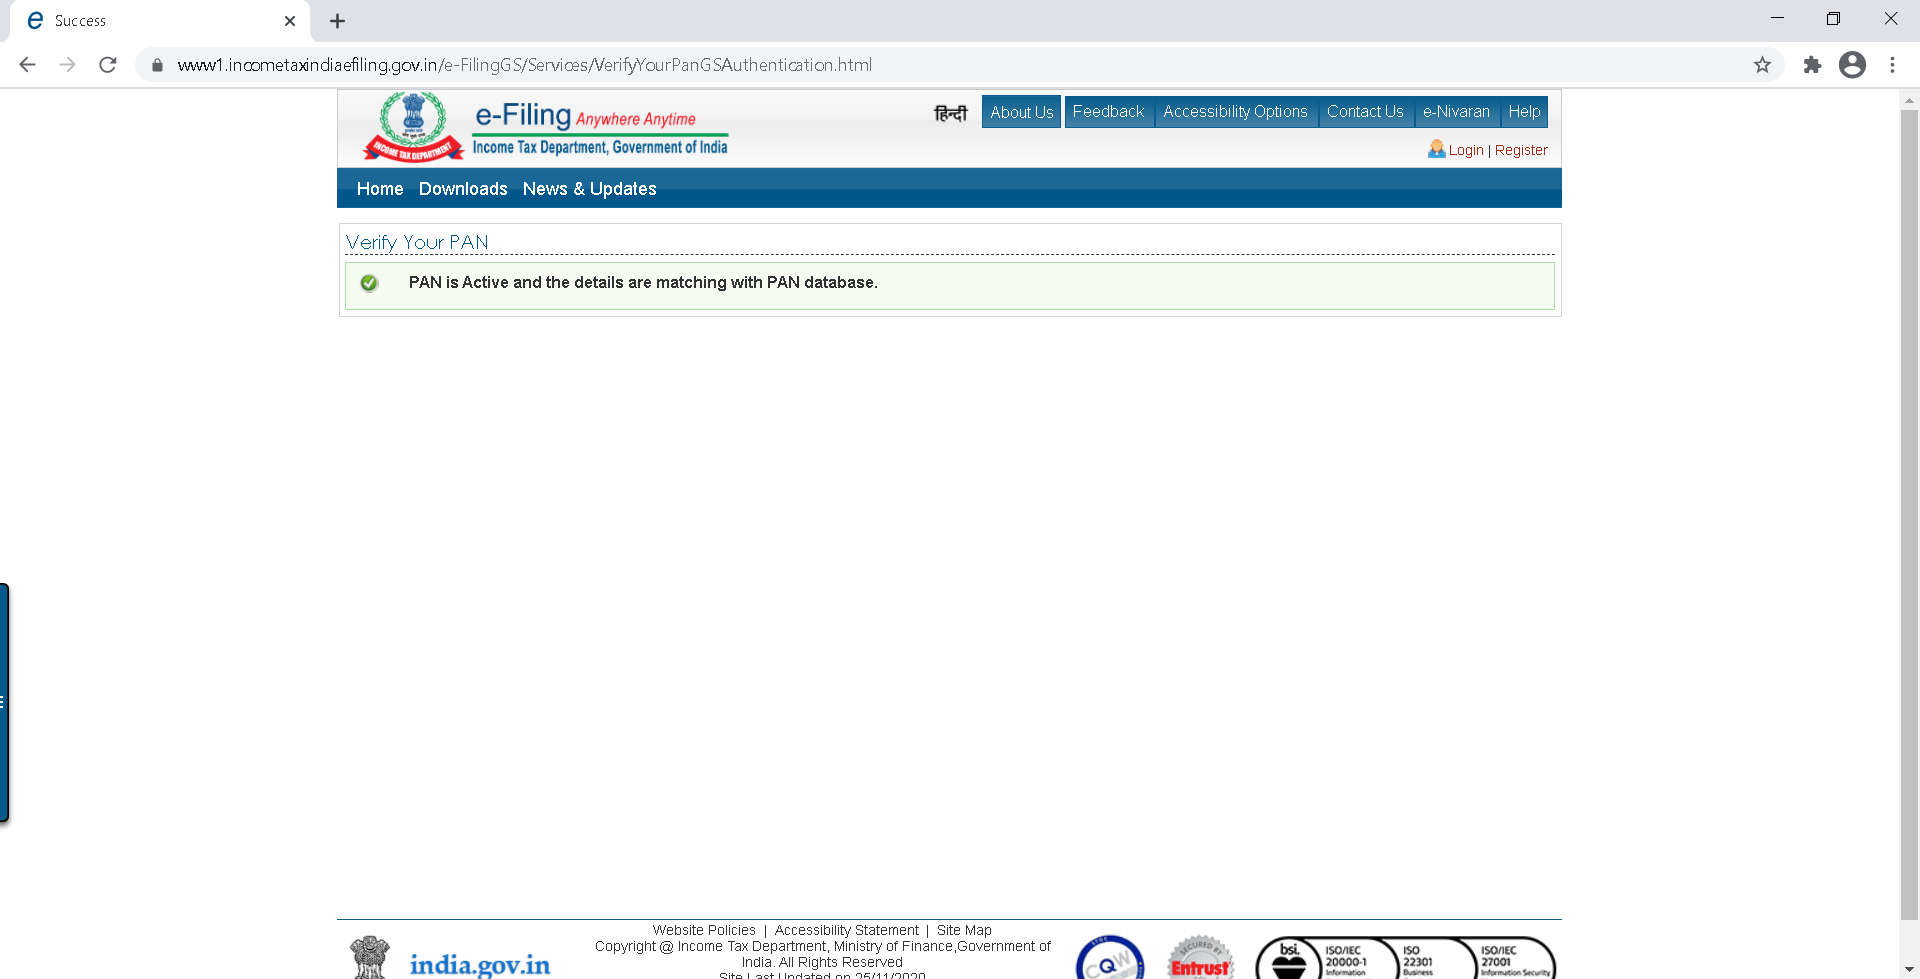Open the Chrome three-dot menu
The width and height of the screenshot is (1920, 979).
click(x=1892, y=65)
